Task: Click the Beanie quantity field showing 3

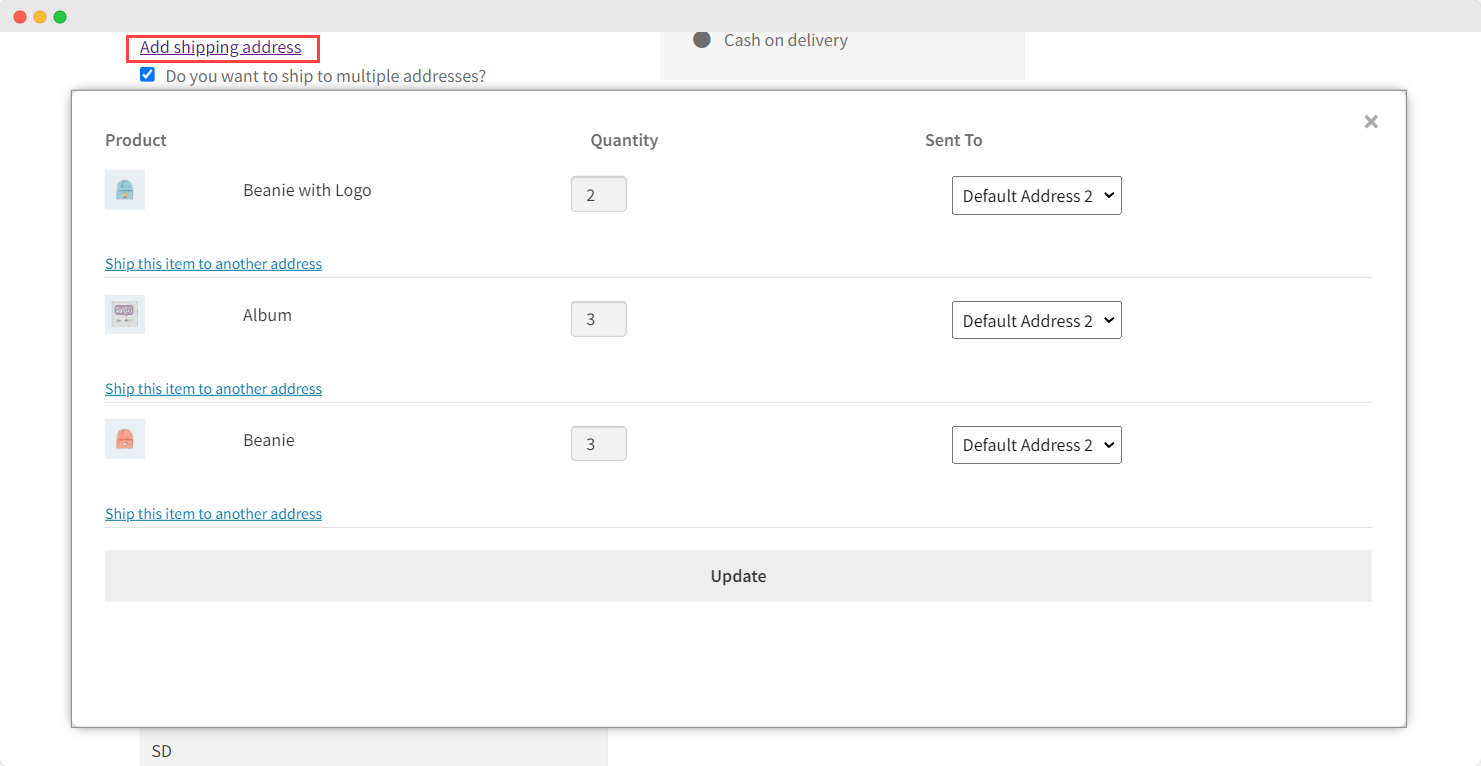Action: tap(598, 443)
